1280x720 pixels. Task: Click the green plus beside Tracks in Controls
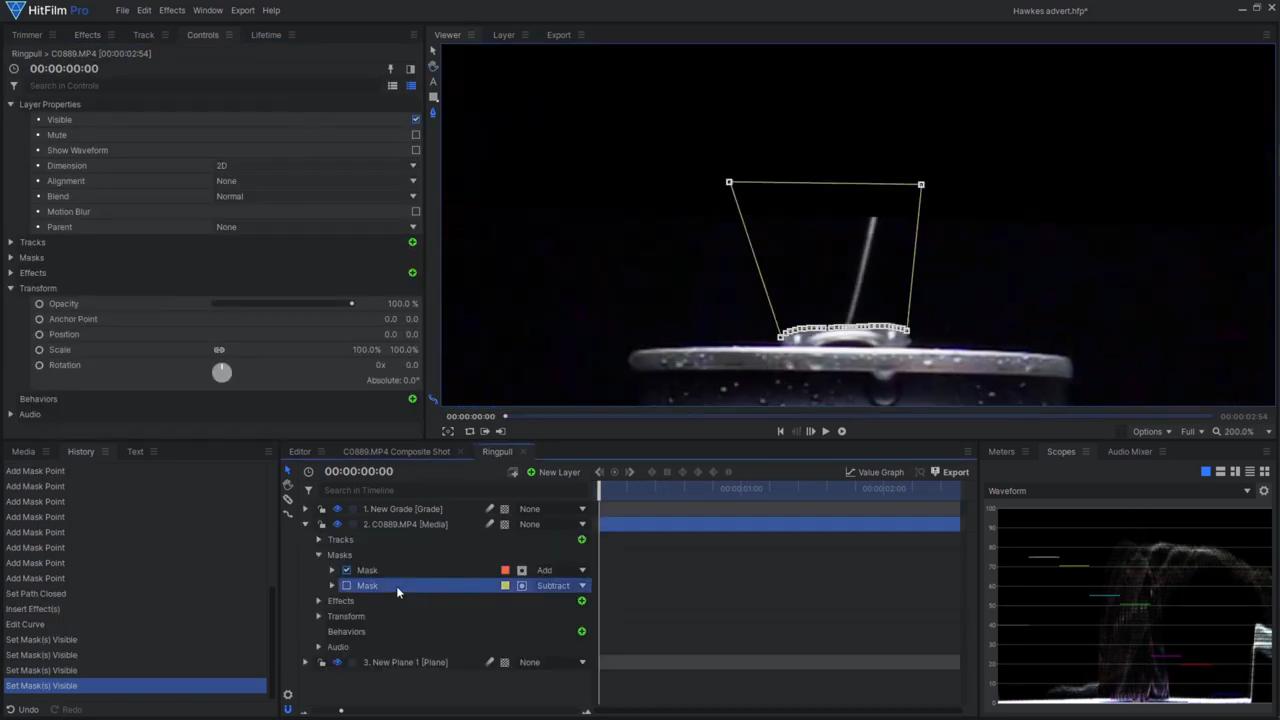[x=412, y=242]
